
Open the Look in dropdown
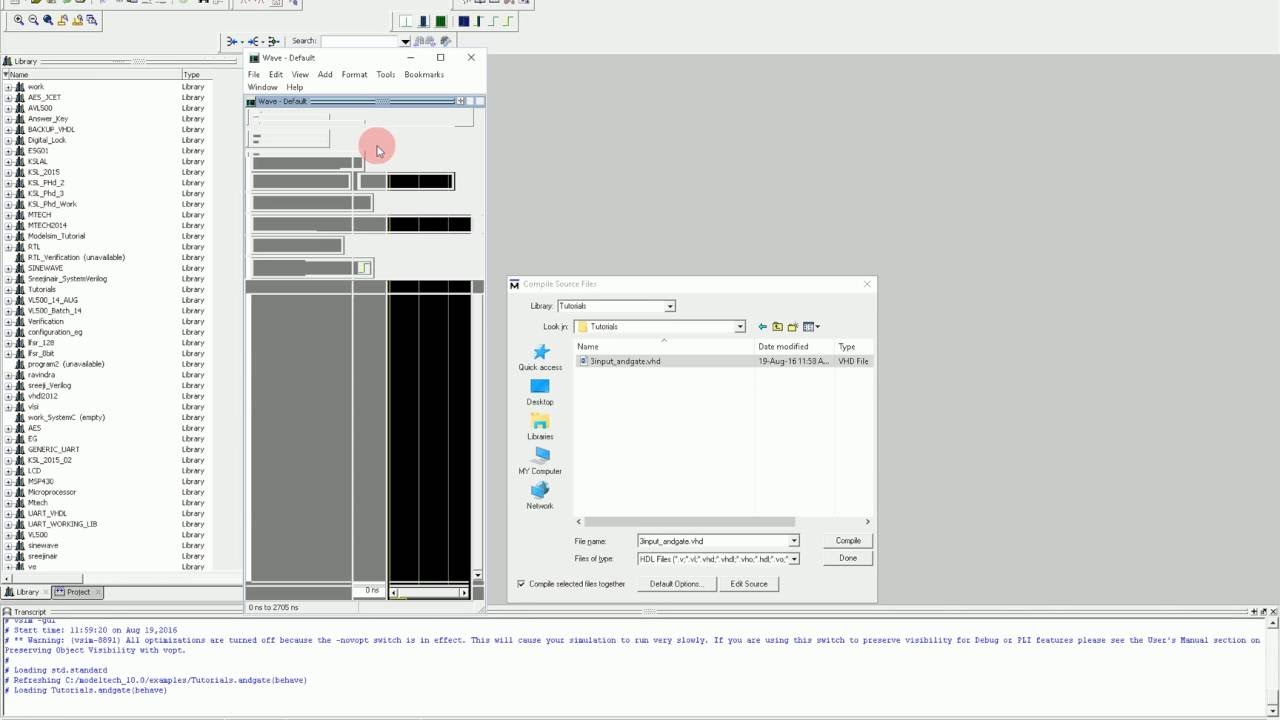[x=740, y=327]
